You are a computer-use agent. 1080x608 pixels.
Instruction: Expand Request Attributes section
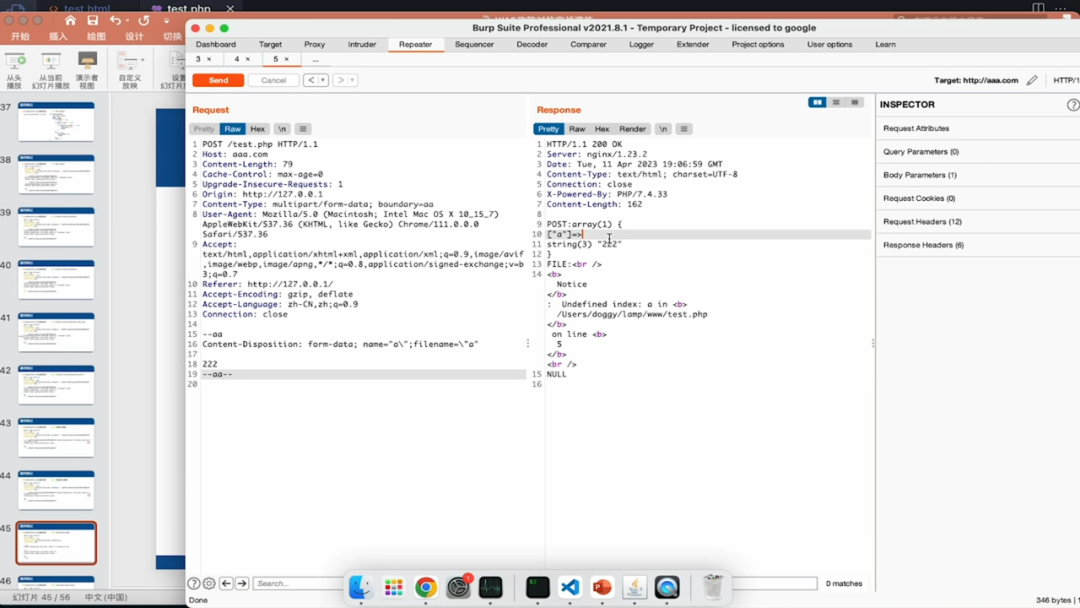pyautogui.click(x=978, y=128)
